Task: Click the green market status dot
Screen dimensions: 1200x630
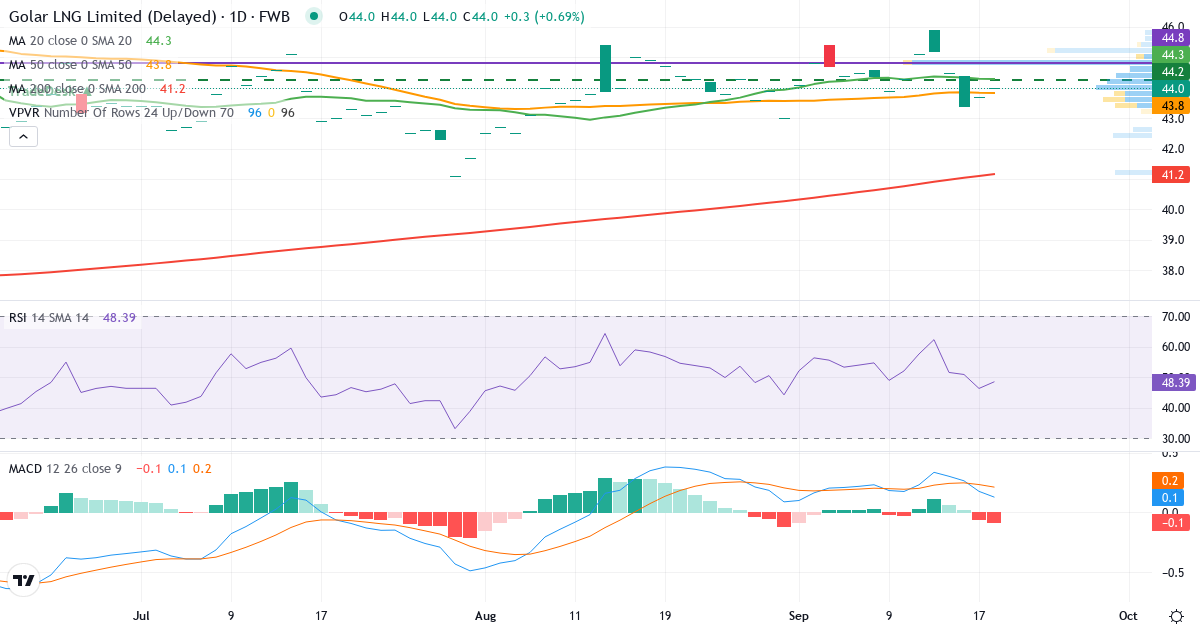Action: point(314,16)
